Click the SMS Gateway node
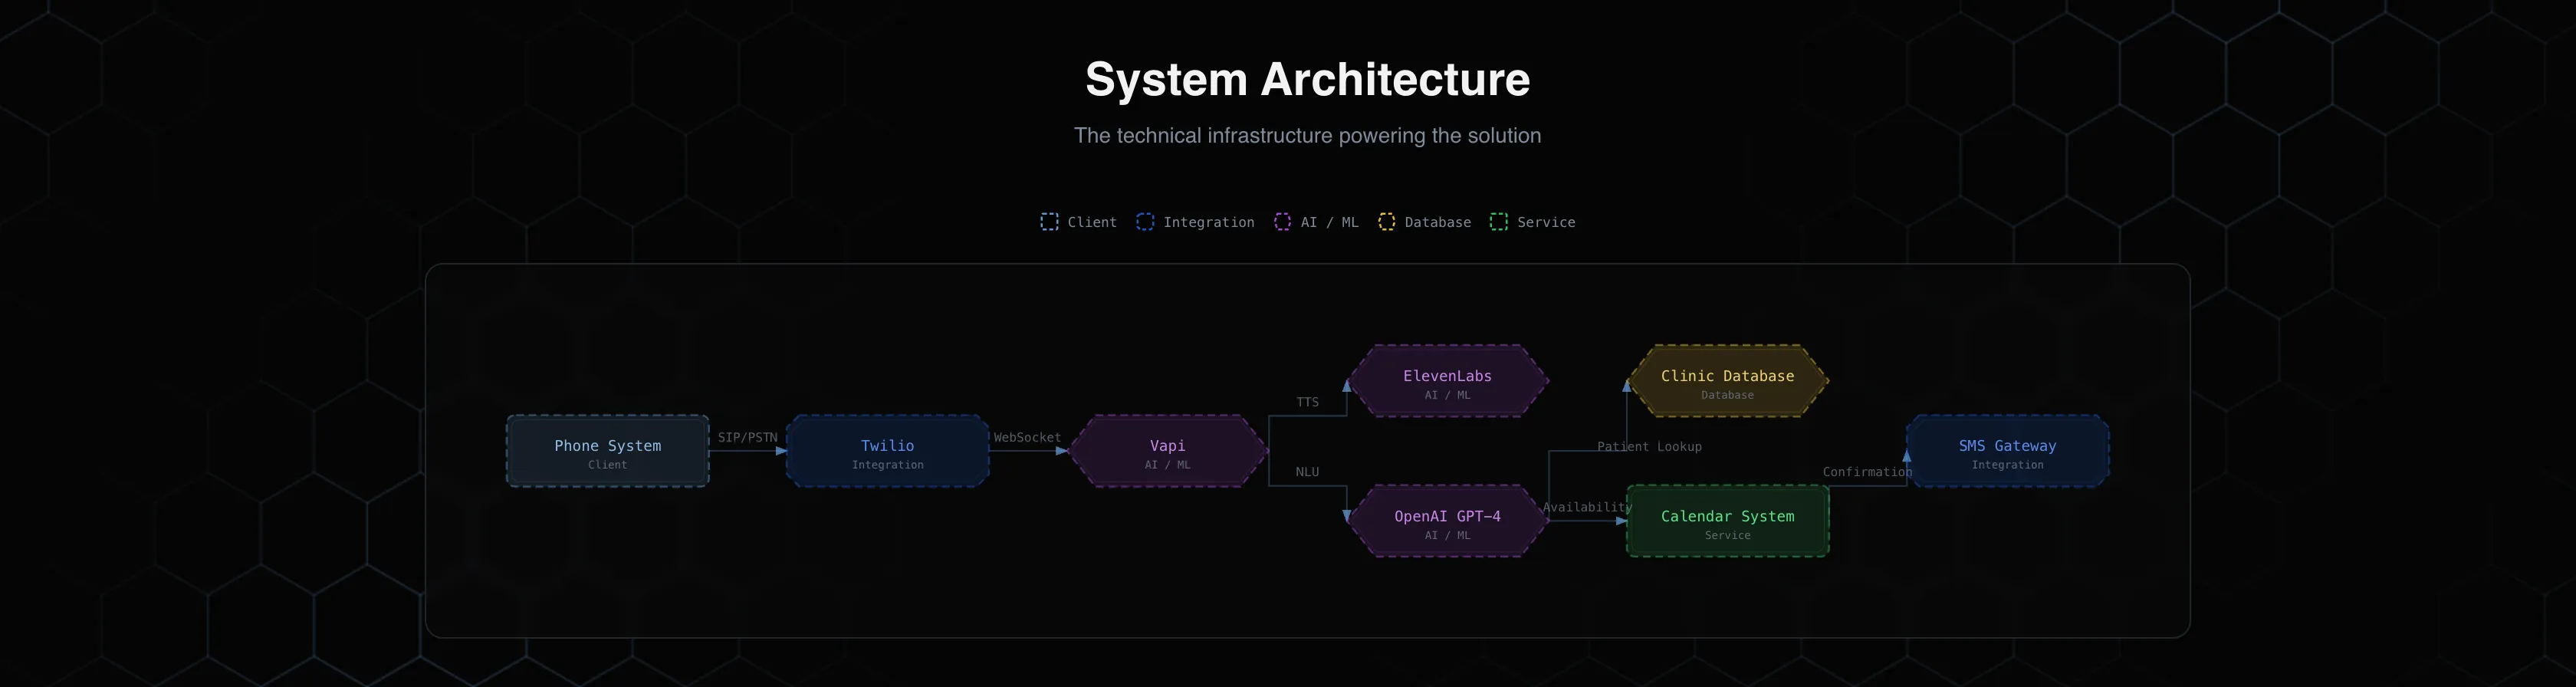The image size is (2576, 687). (2008, 451)
